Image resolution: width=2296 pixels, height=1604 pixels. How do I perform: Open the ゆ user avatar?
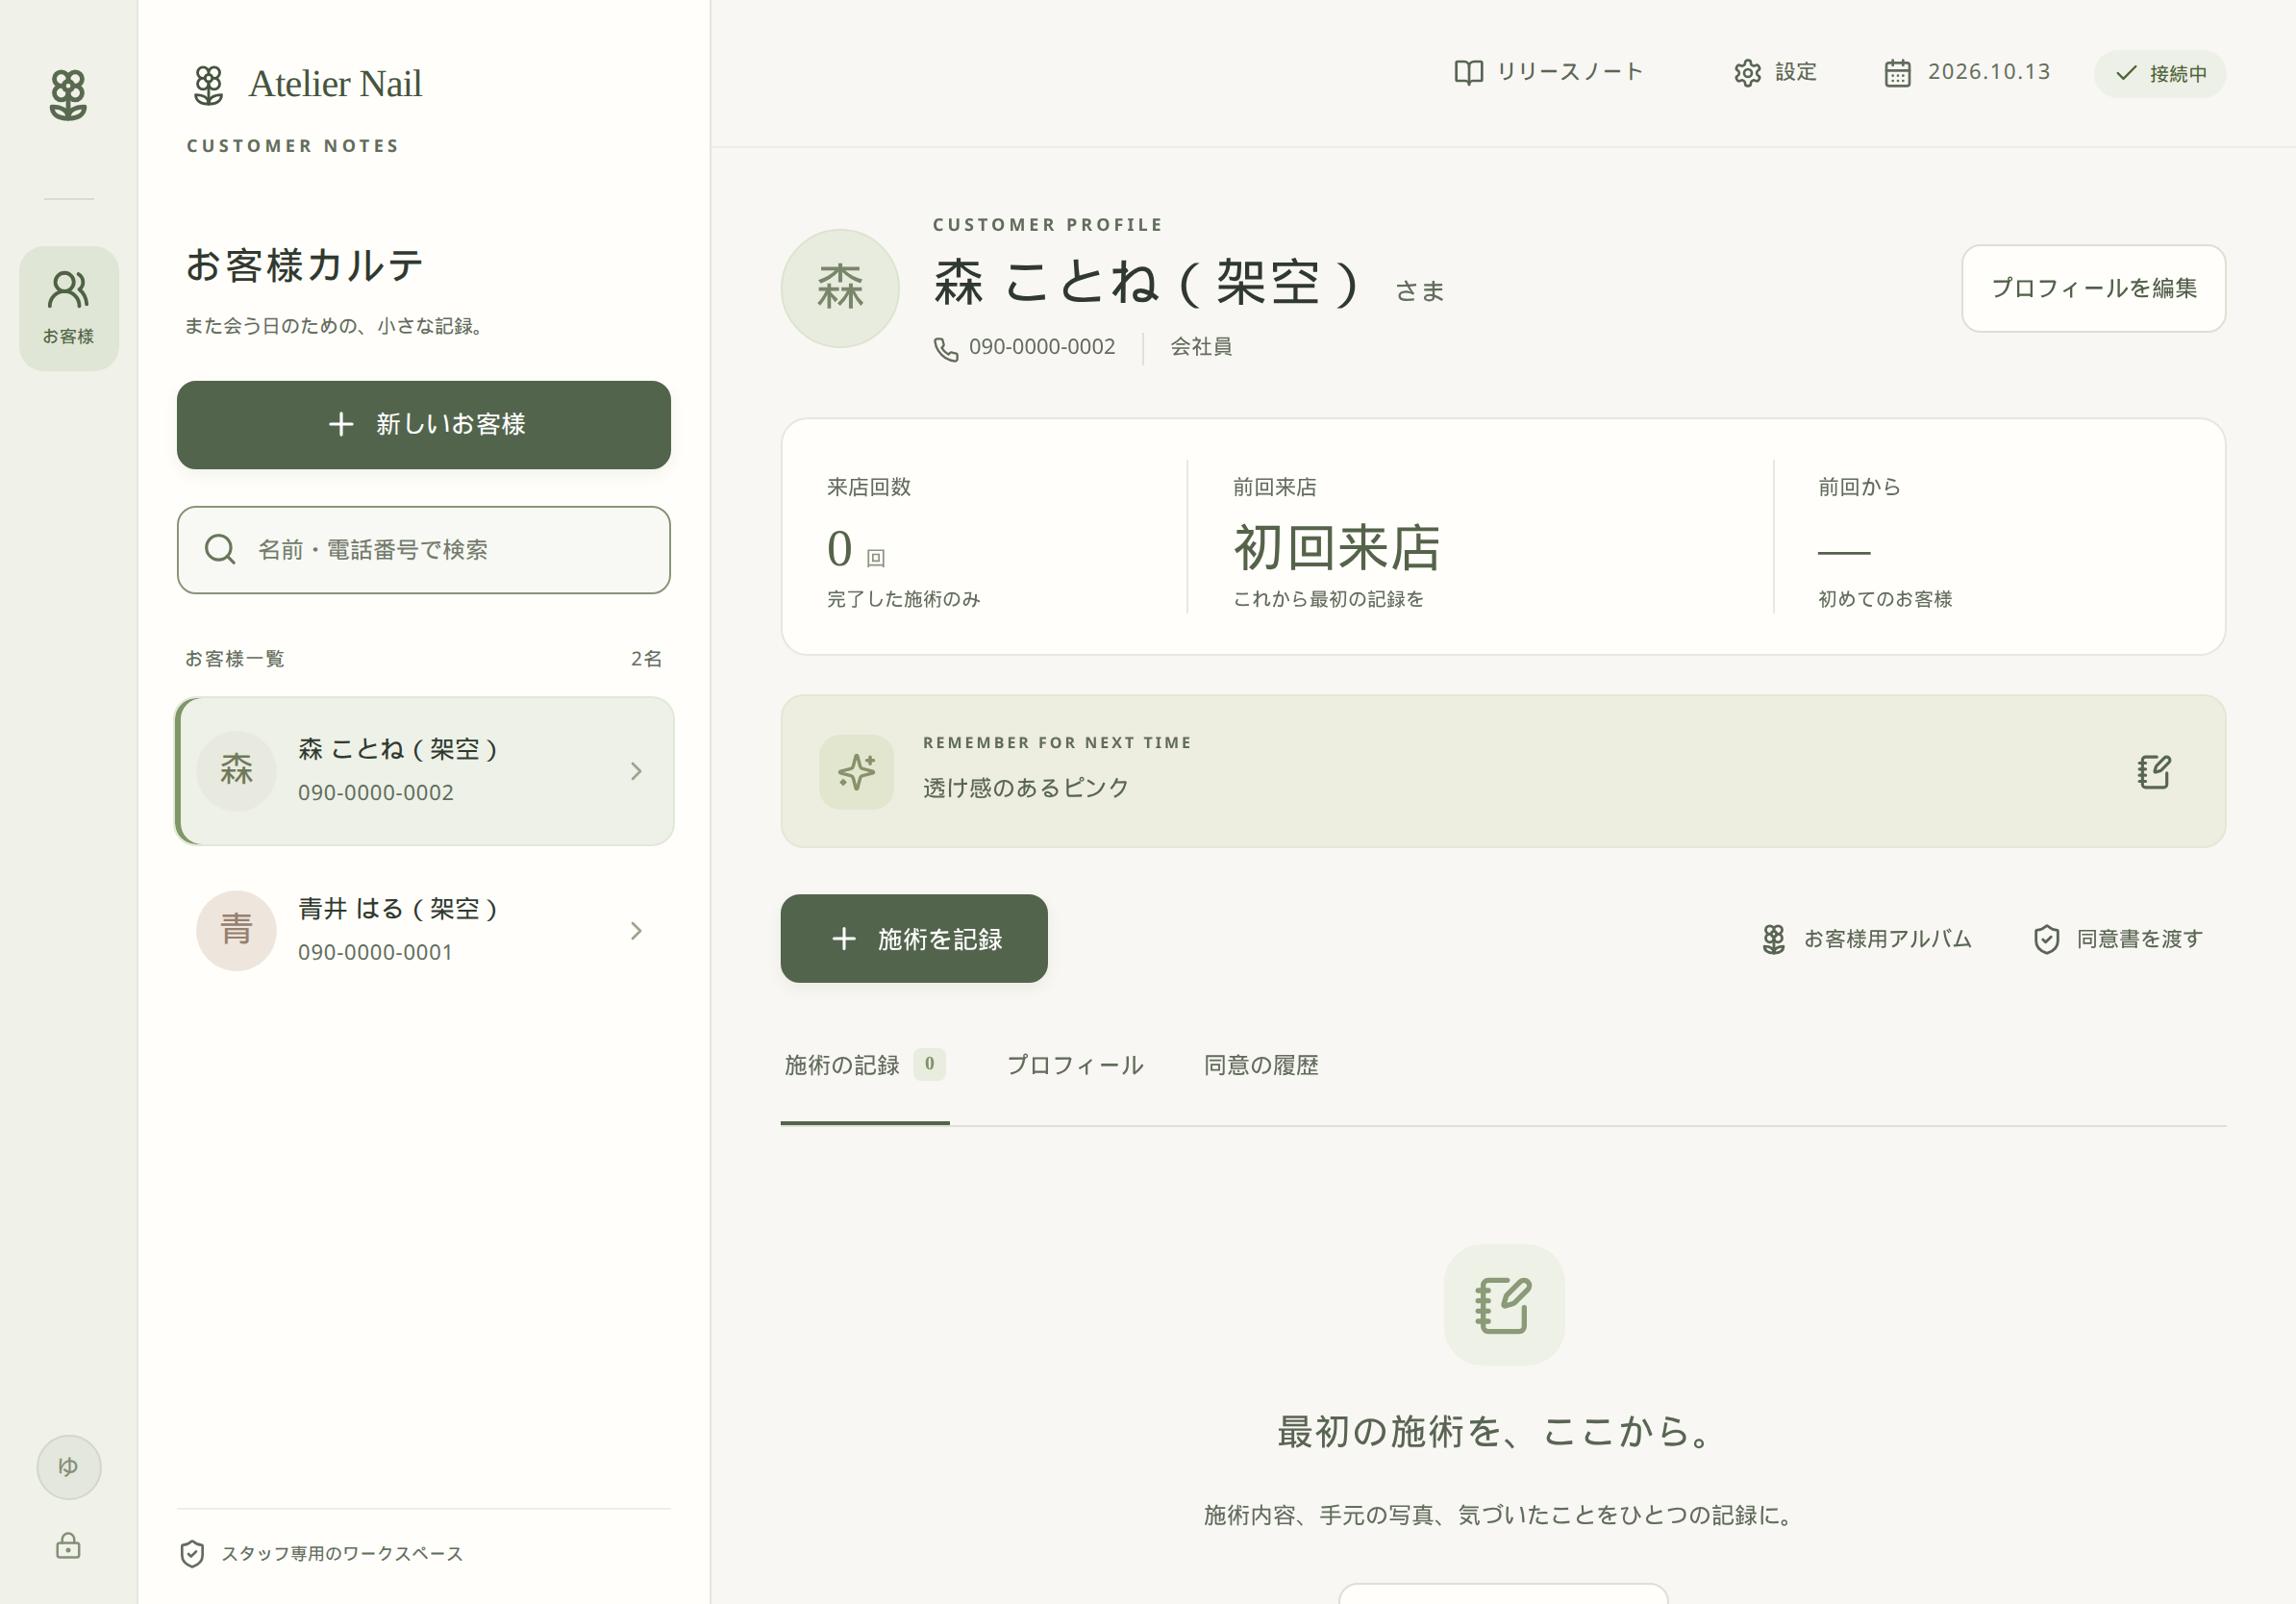pos(68,1466)
